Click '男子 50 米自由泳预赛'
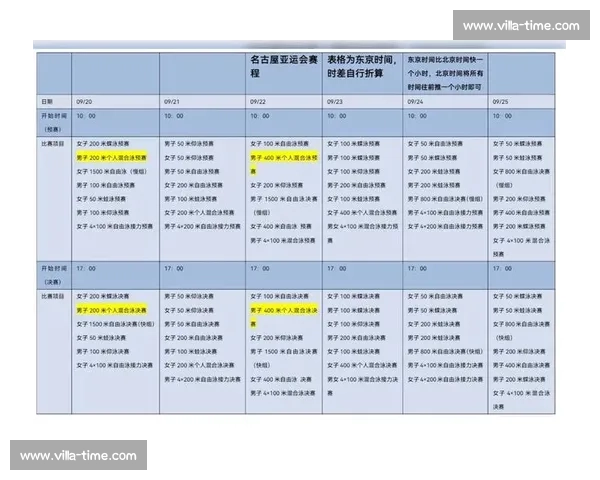Image resolution: width=600 pixels, height=480 pixels. point(192,171)
